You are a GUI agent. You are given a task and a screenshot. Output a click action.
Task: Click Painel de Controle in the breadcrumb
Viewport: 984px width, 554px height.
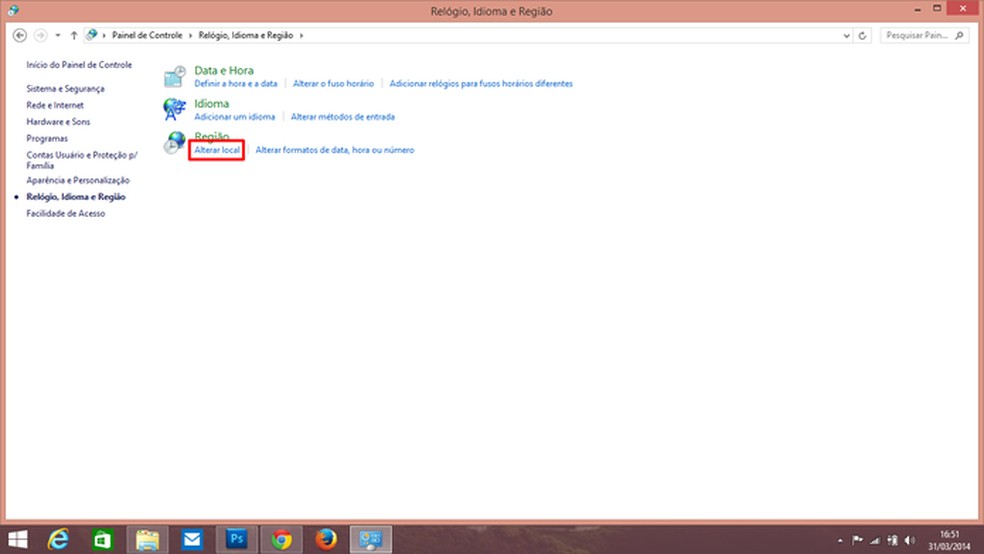coord(147,36)
